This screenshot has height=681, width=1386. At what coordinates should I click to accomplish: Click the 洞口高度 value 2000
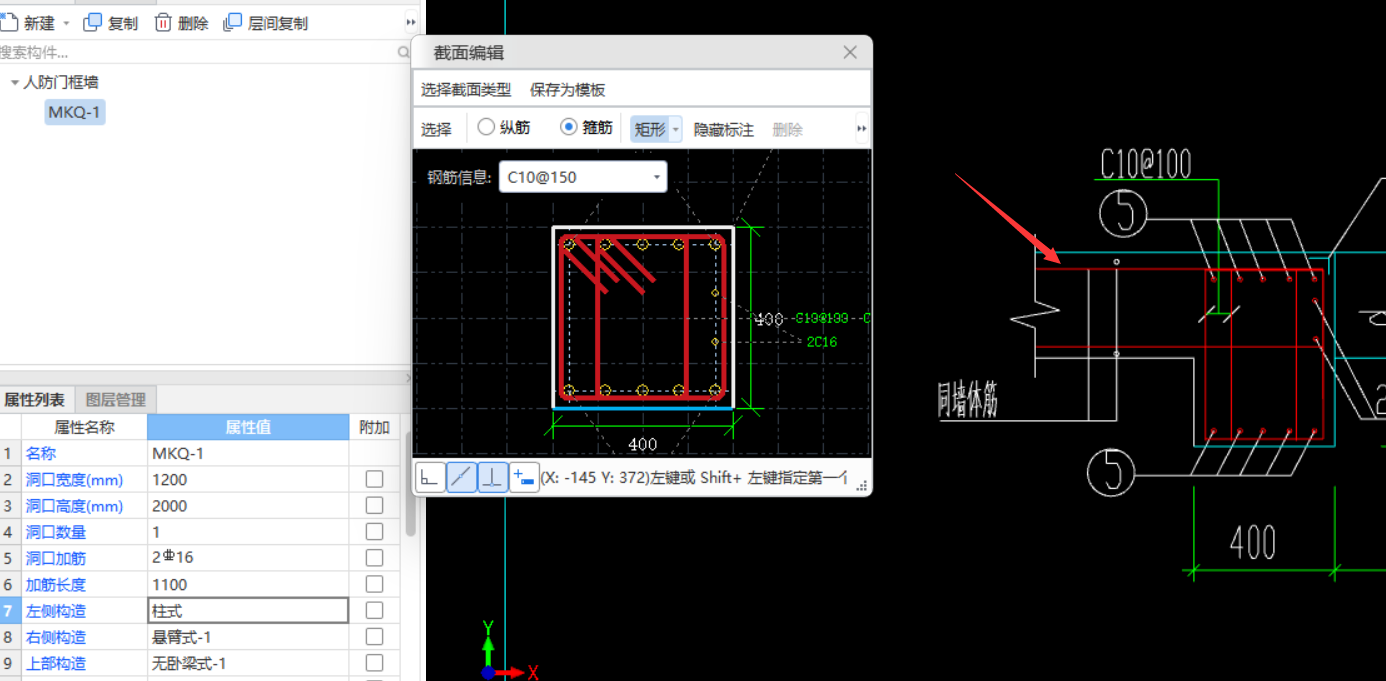(248, 505)
